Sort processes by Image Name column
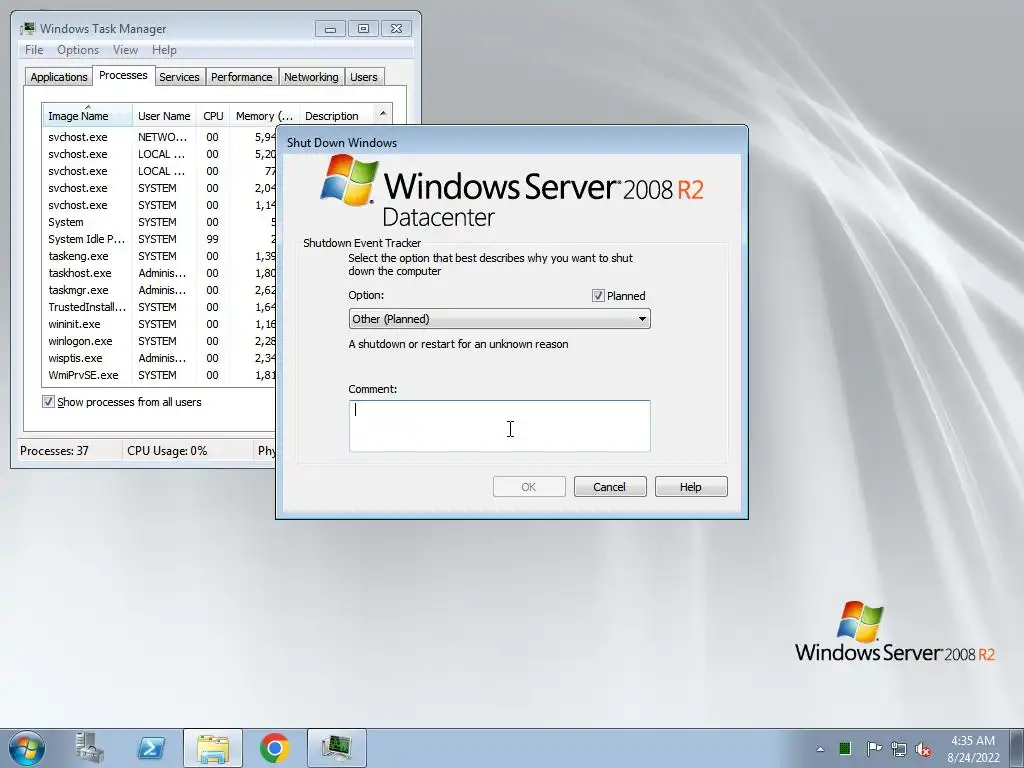 (x=88, y=116)
